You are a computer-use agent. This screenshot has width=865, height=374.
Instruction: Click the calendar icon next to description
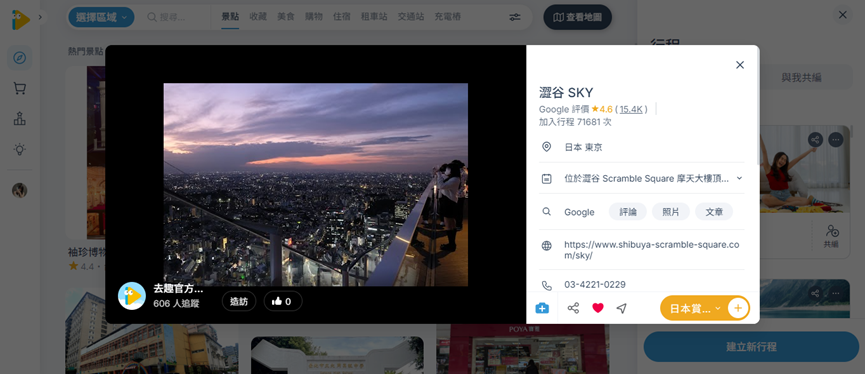tap(547, 179)
